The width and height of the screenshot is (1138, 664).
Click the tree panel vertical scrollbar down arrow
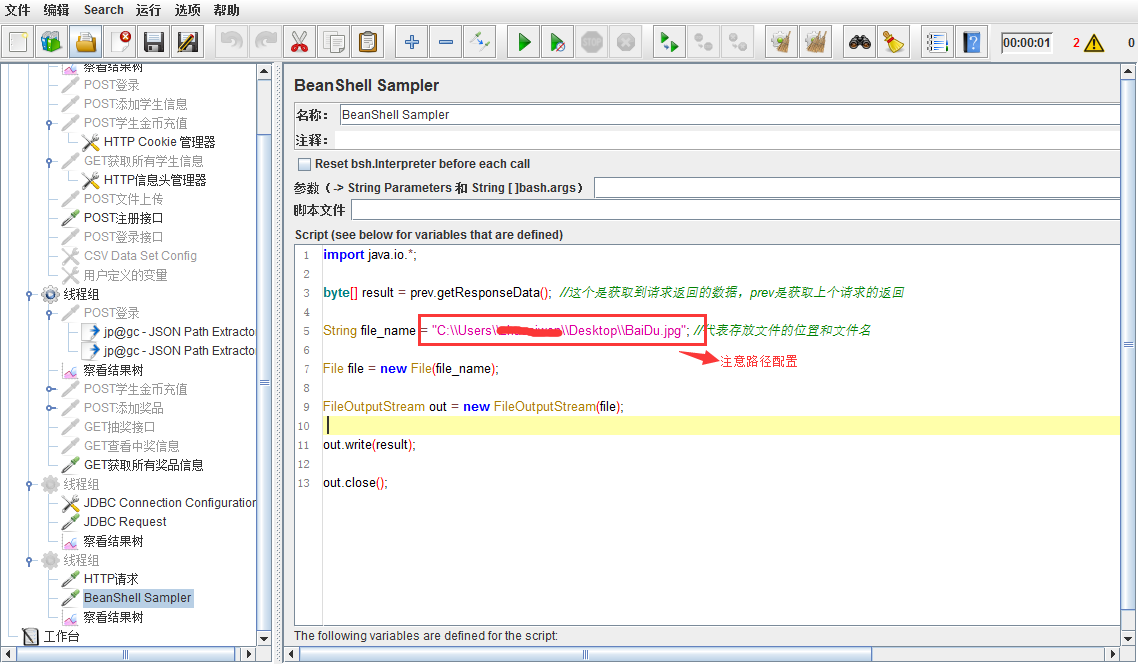point(264,638)
